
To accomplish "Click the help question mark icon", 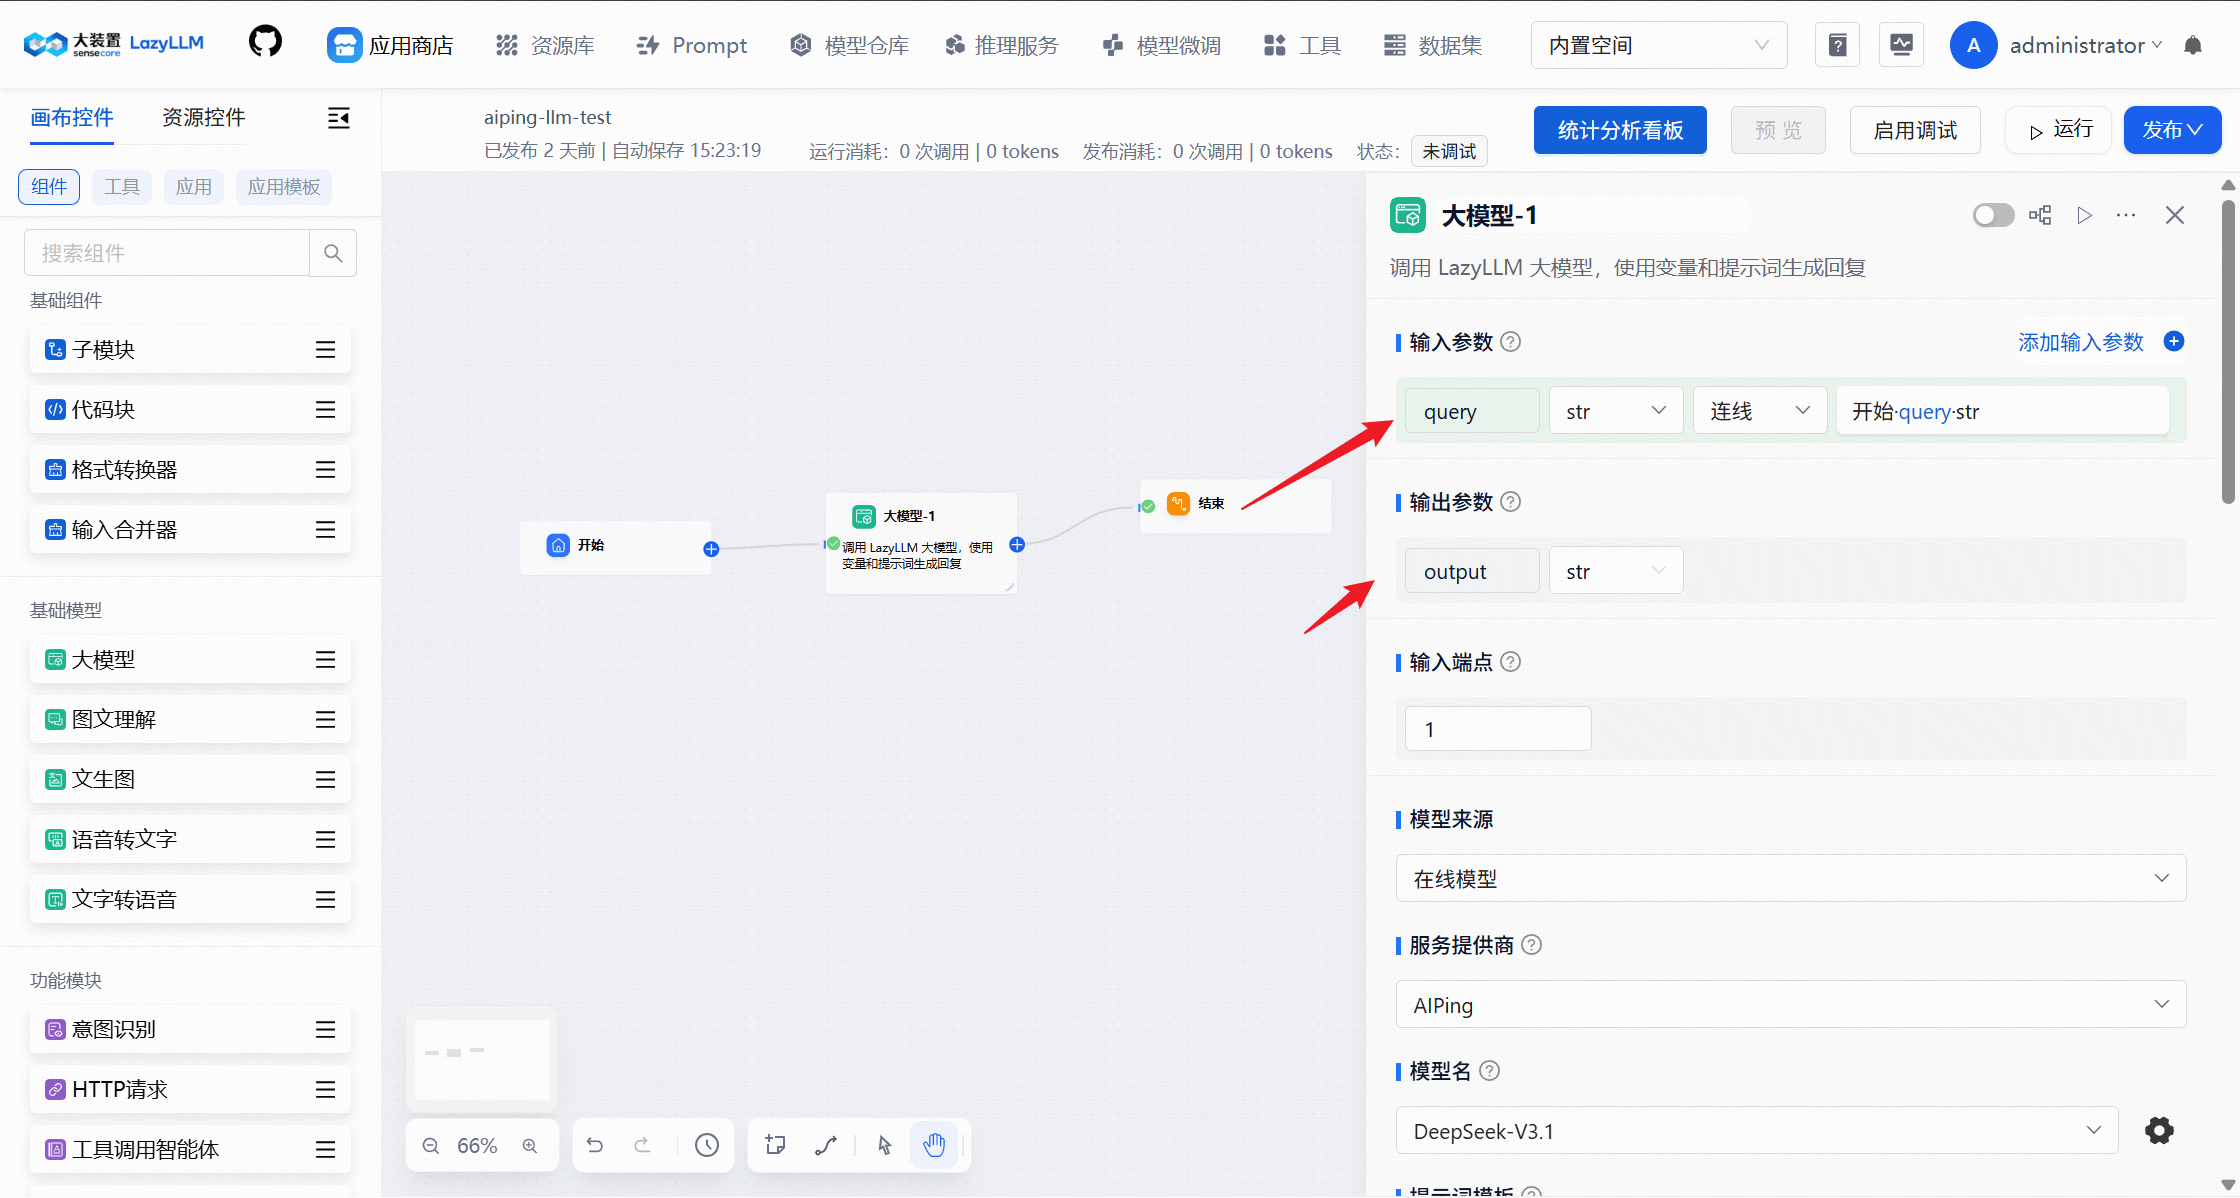I will 1837,44.
